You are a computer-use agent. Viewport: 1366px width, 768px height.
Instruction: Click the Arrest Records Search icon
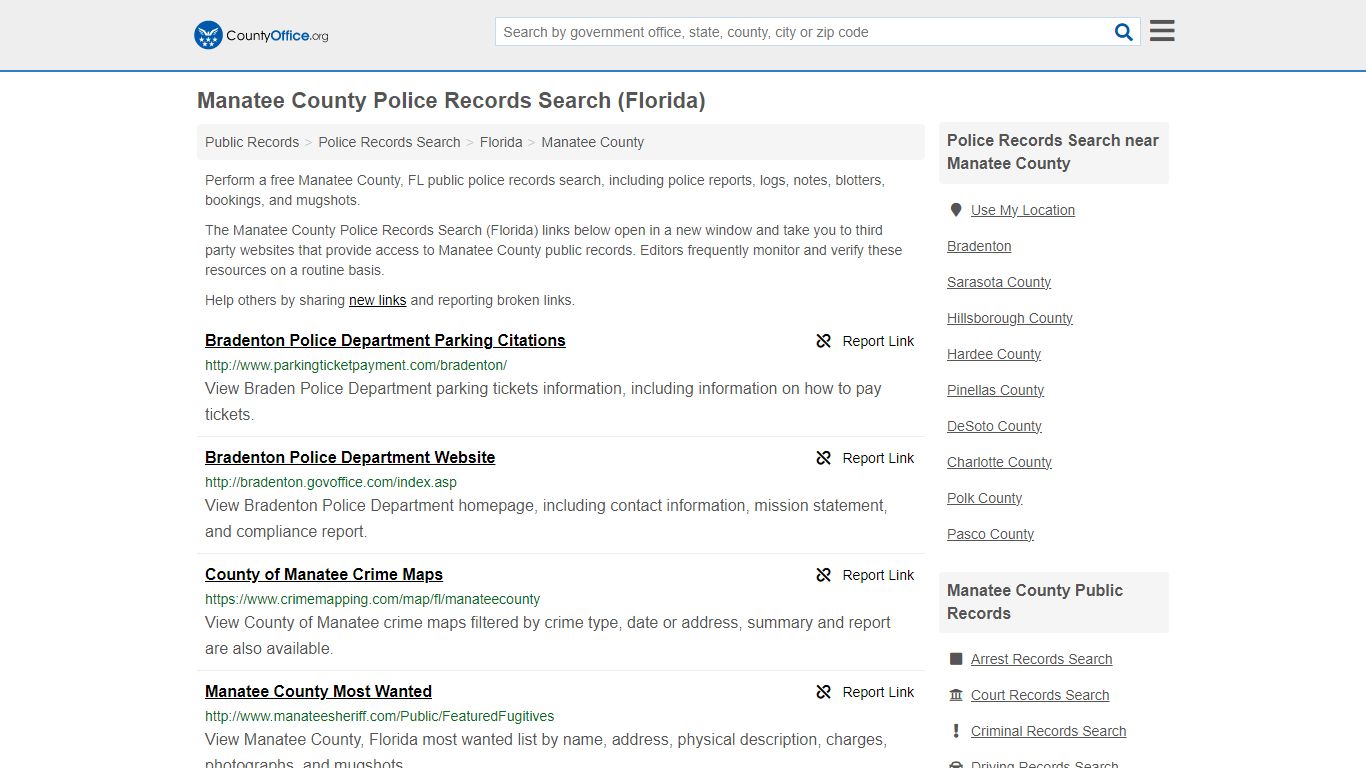point(956,659)
